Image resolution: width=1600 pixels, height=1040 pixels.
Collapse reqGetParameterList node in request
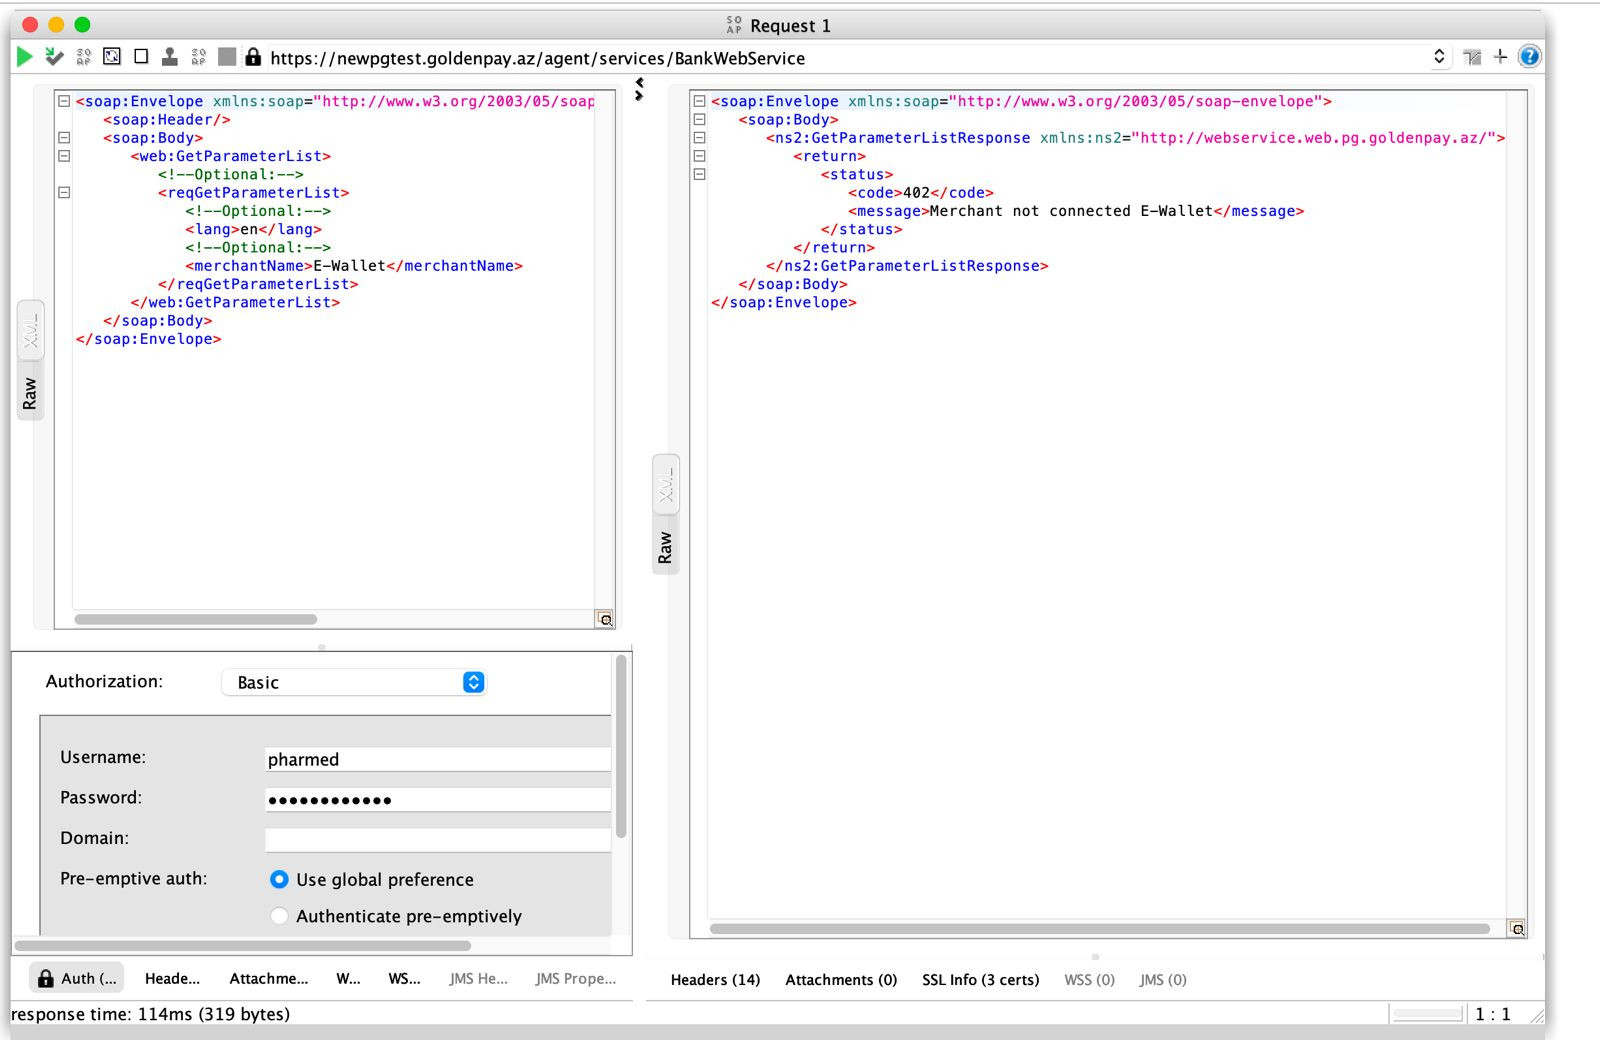(x=64, y=193)
